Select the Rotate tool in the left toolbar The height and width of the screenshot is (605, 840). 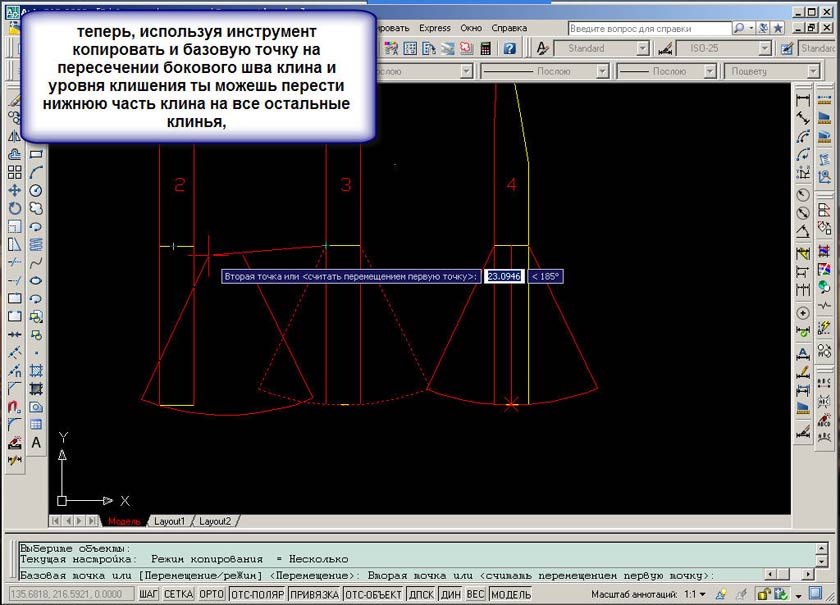pyautogui.click(x=14, y=208)
